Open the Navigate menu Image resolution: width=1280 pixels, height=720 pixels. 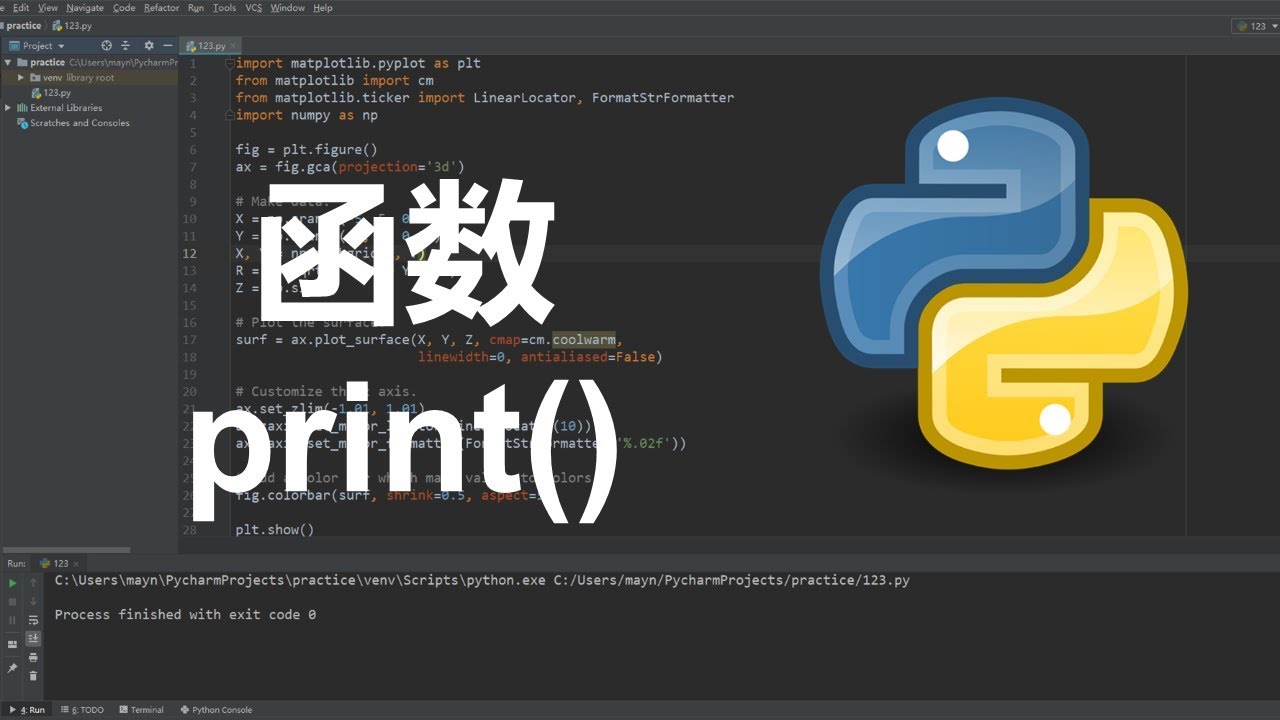pos(85,7)
